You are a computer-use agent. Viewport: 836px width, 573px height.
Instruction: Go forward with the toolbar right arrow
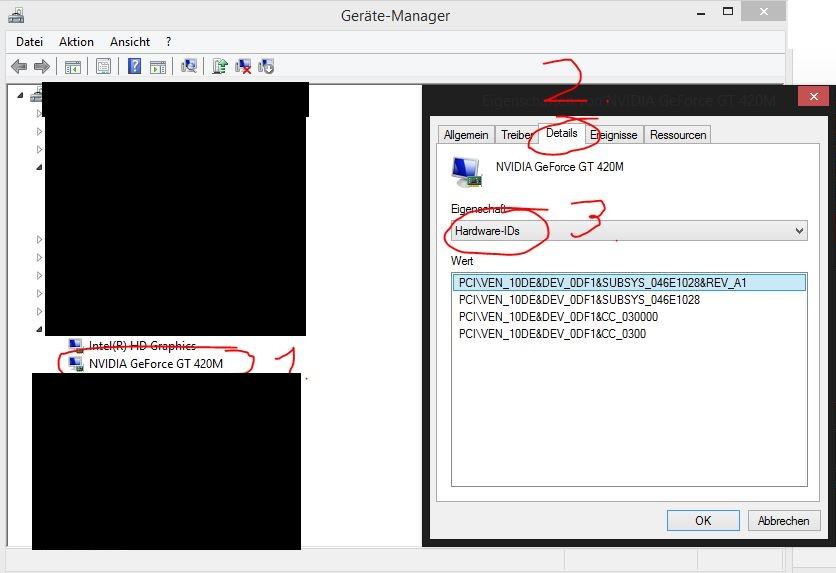pos(42,67)
